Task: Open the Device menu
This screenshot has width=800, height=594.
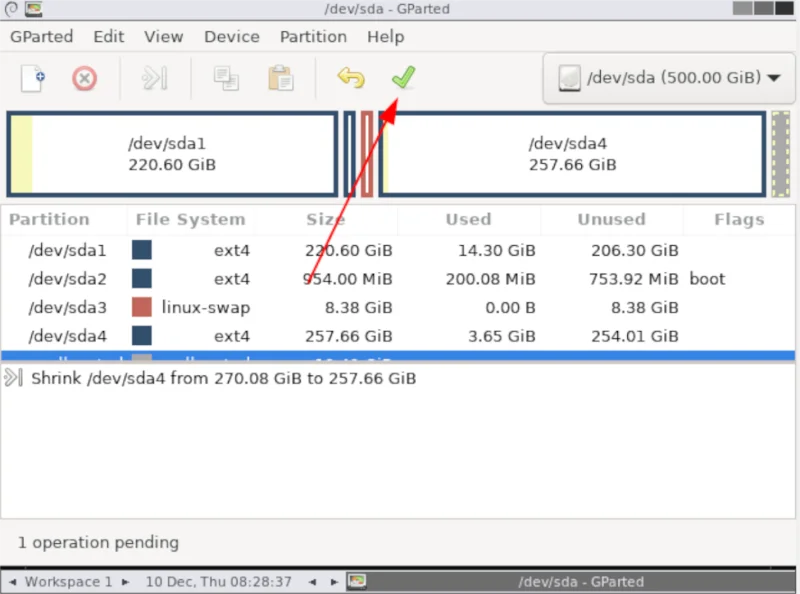Action: coord(232,37)
